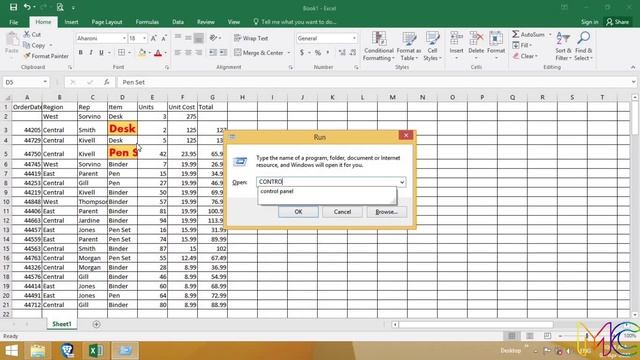
Task: Click the Wrap Text button
Action: (x=251, y=38)
